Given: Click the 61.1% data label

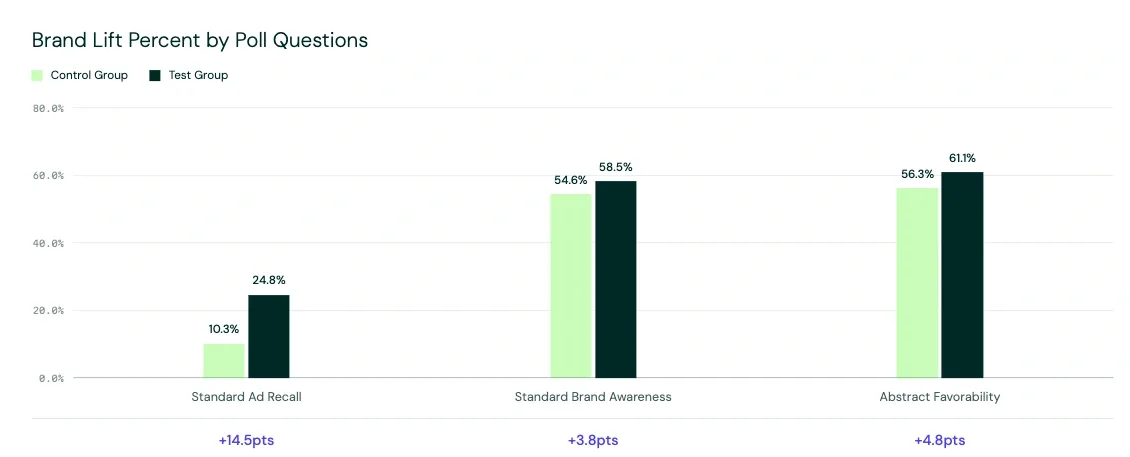Looking at the screenshot, I should coord(962,159).
